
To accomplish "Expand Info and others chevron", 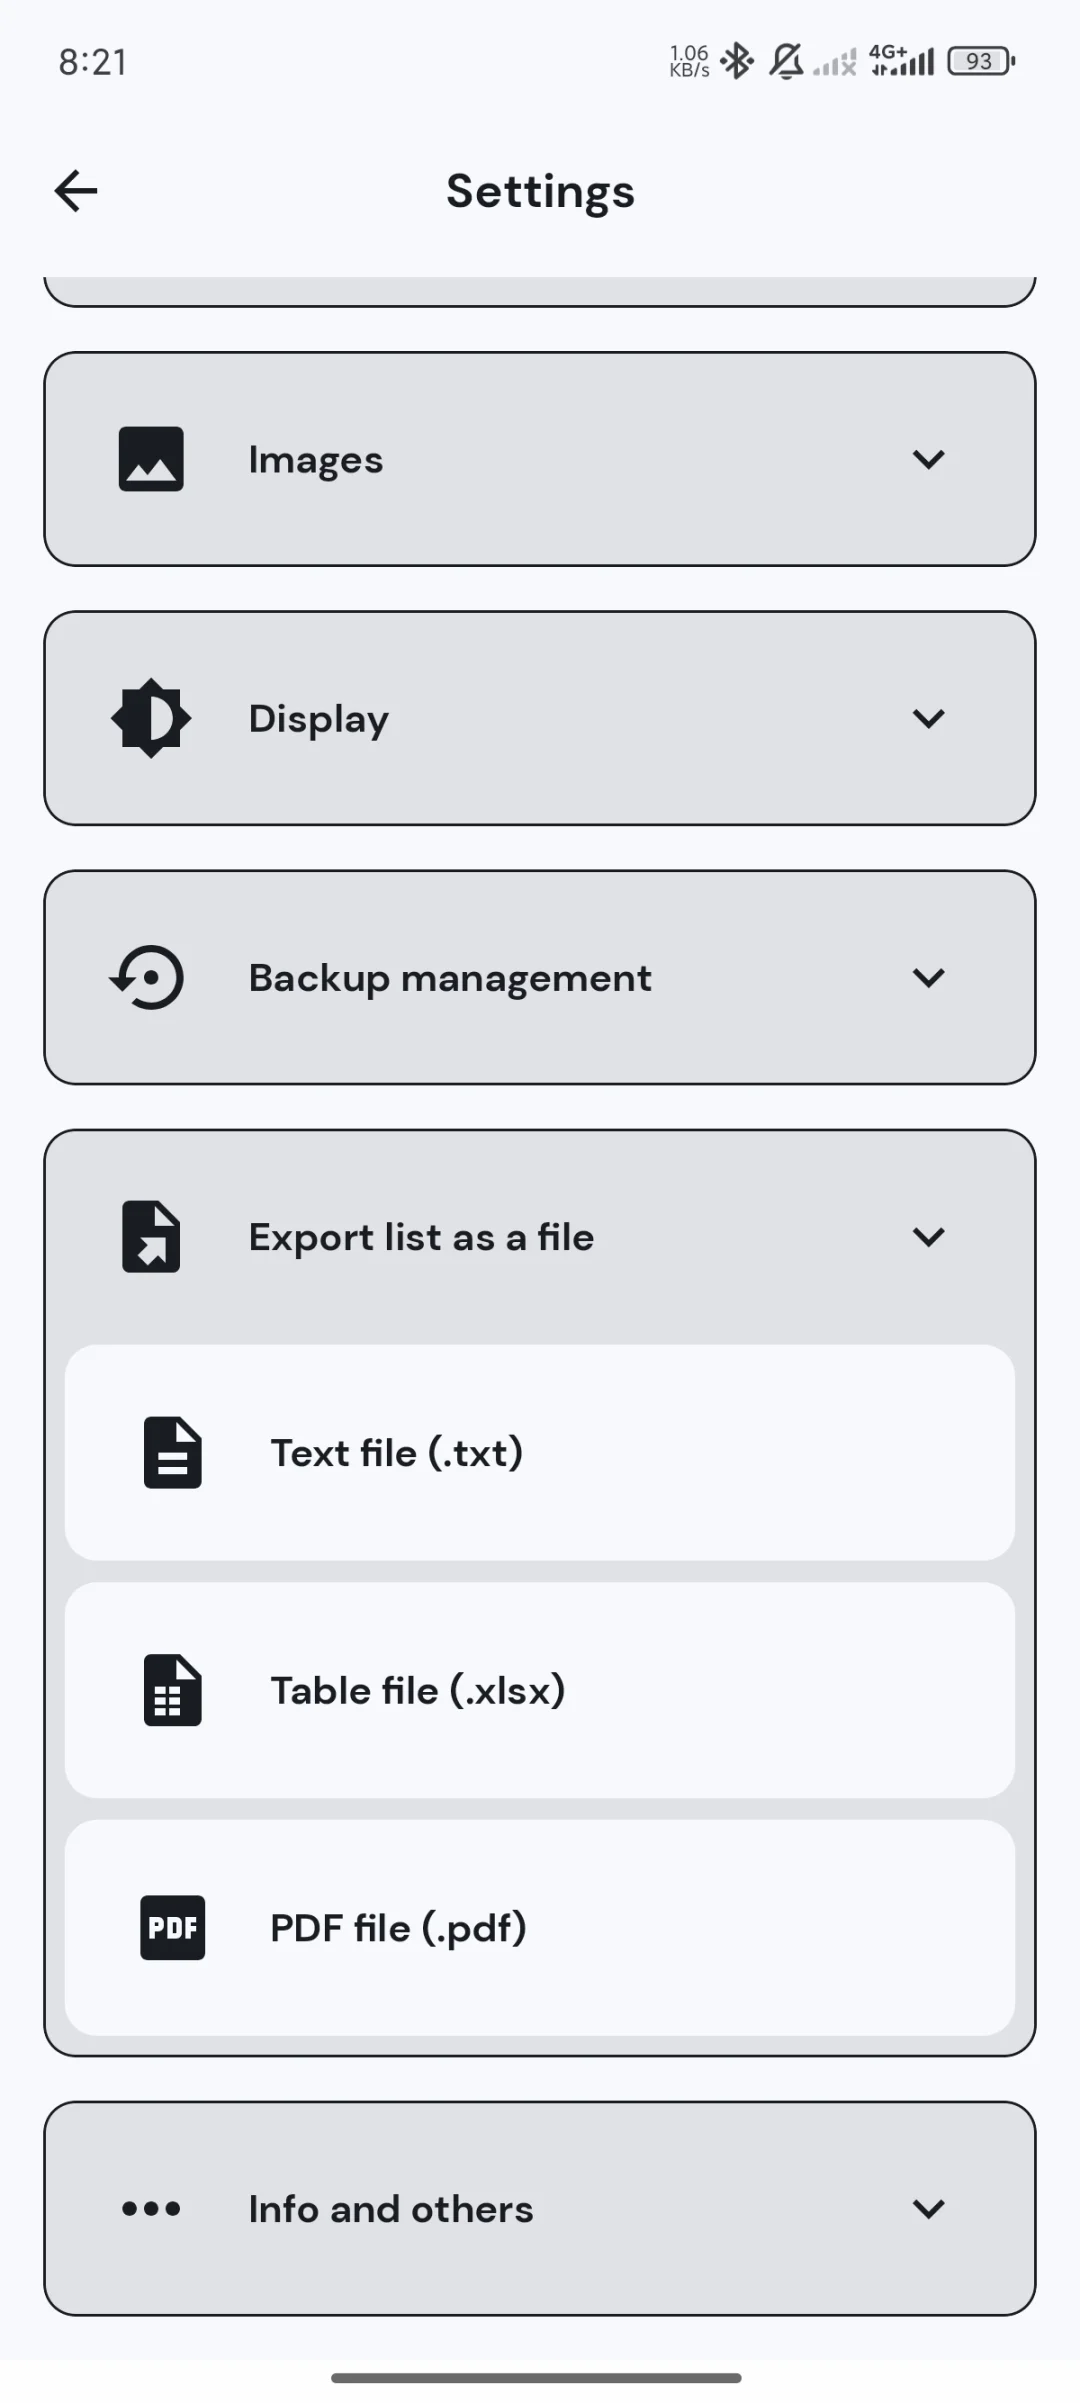I will click(x=929, y=2208).
